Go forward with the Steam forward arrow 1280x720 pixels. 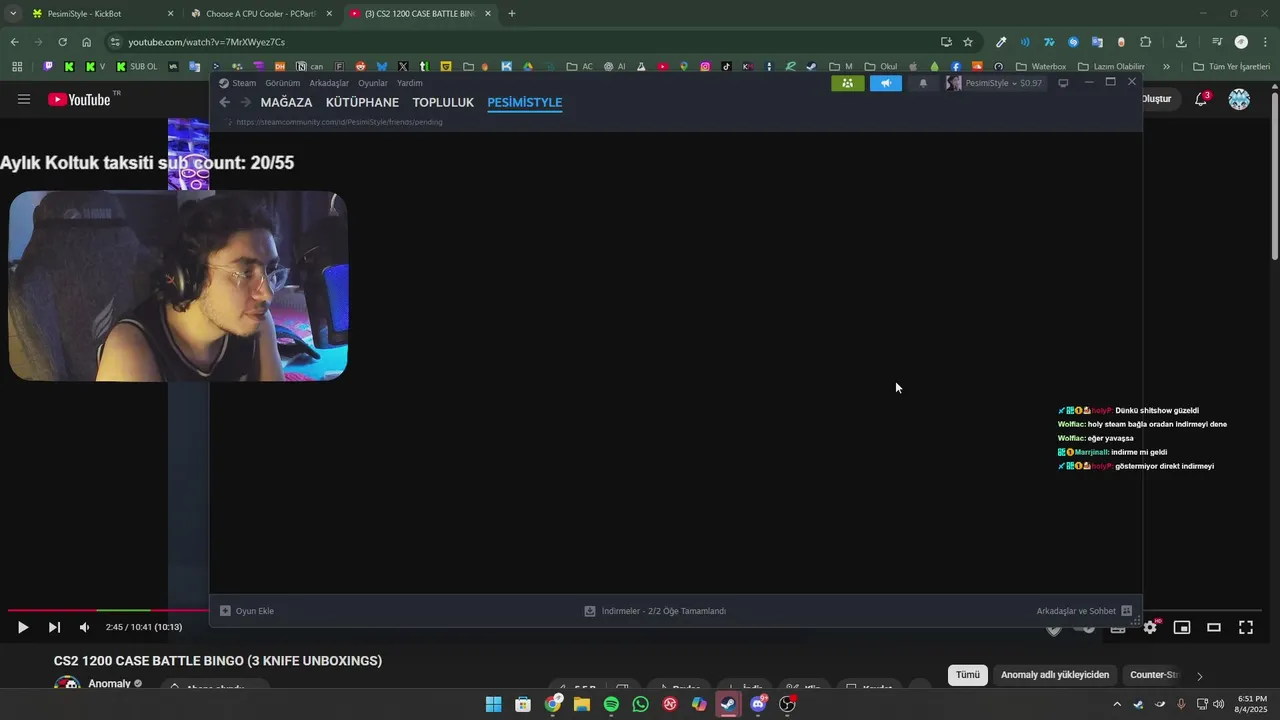click(x=245, y=102)
